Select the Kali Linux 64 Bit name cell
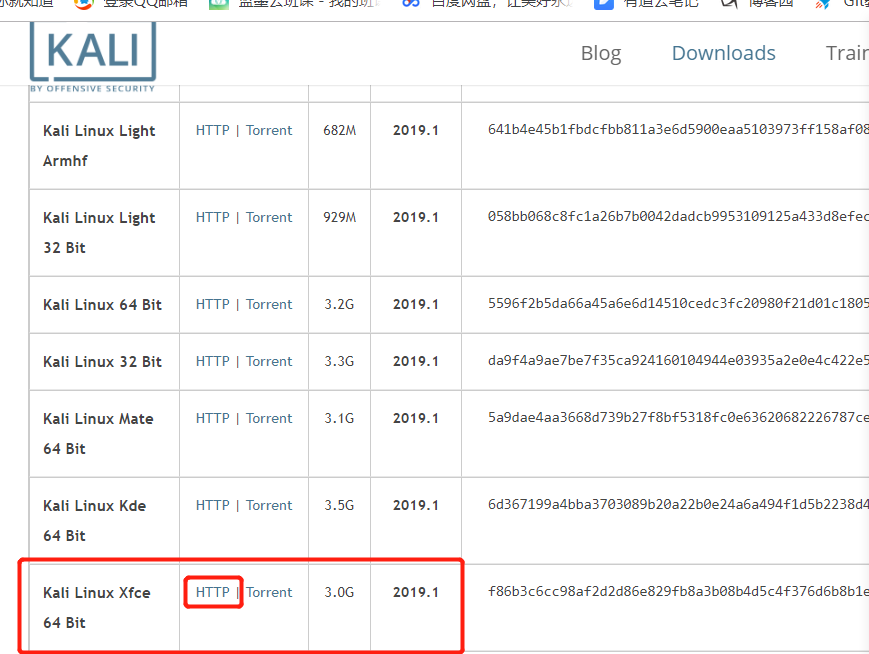869x654 pixels. 105,305
